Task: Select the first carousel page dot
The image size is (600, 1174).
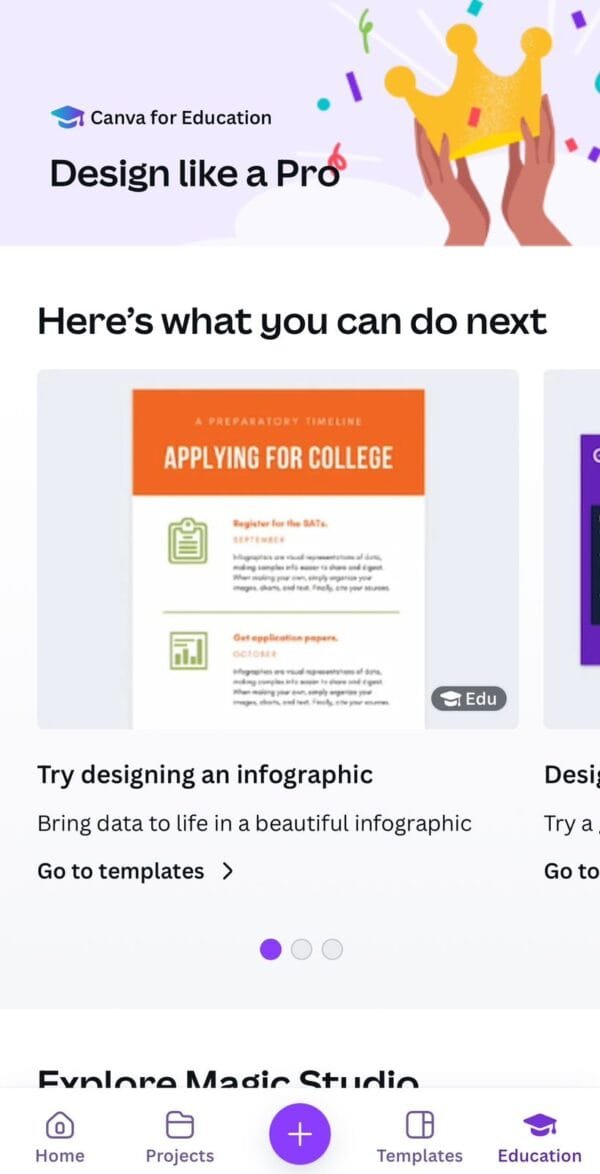Action: click(x=270, y=949)
